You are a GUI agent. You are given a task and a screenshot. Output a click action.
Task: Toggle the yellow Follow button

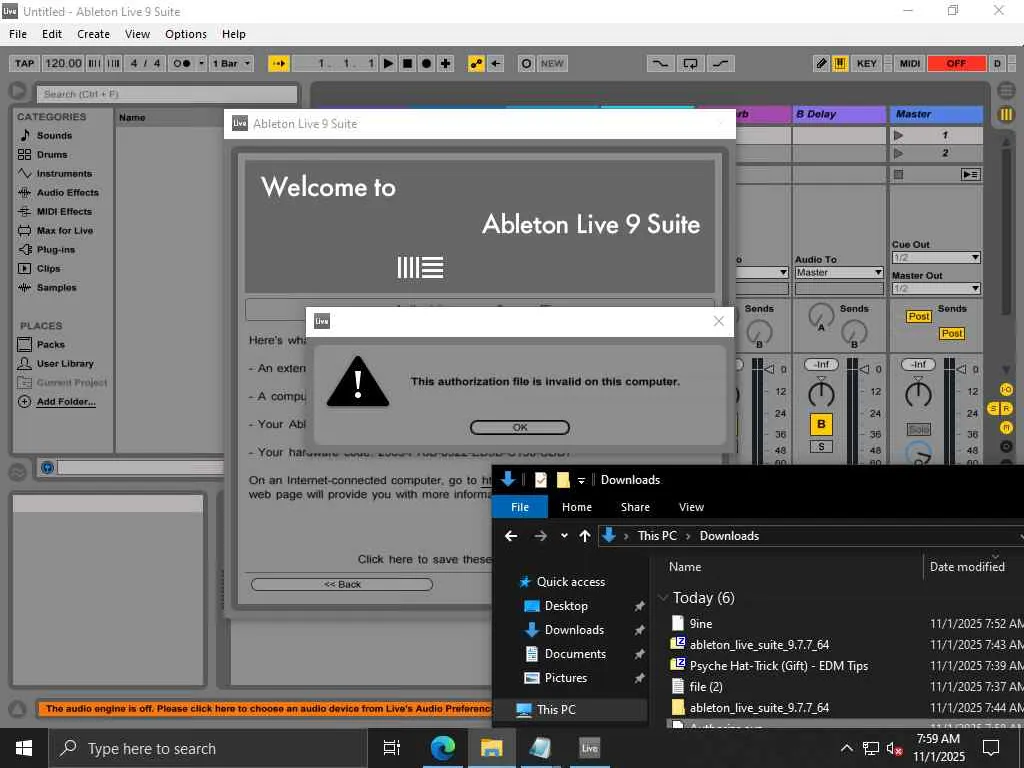(279, 63)
